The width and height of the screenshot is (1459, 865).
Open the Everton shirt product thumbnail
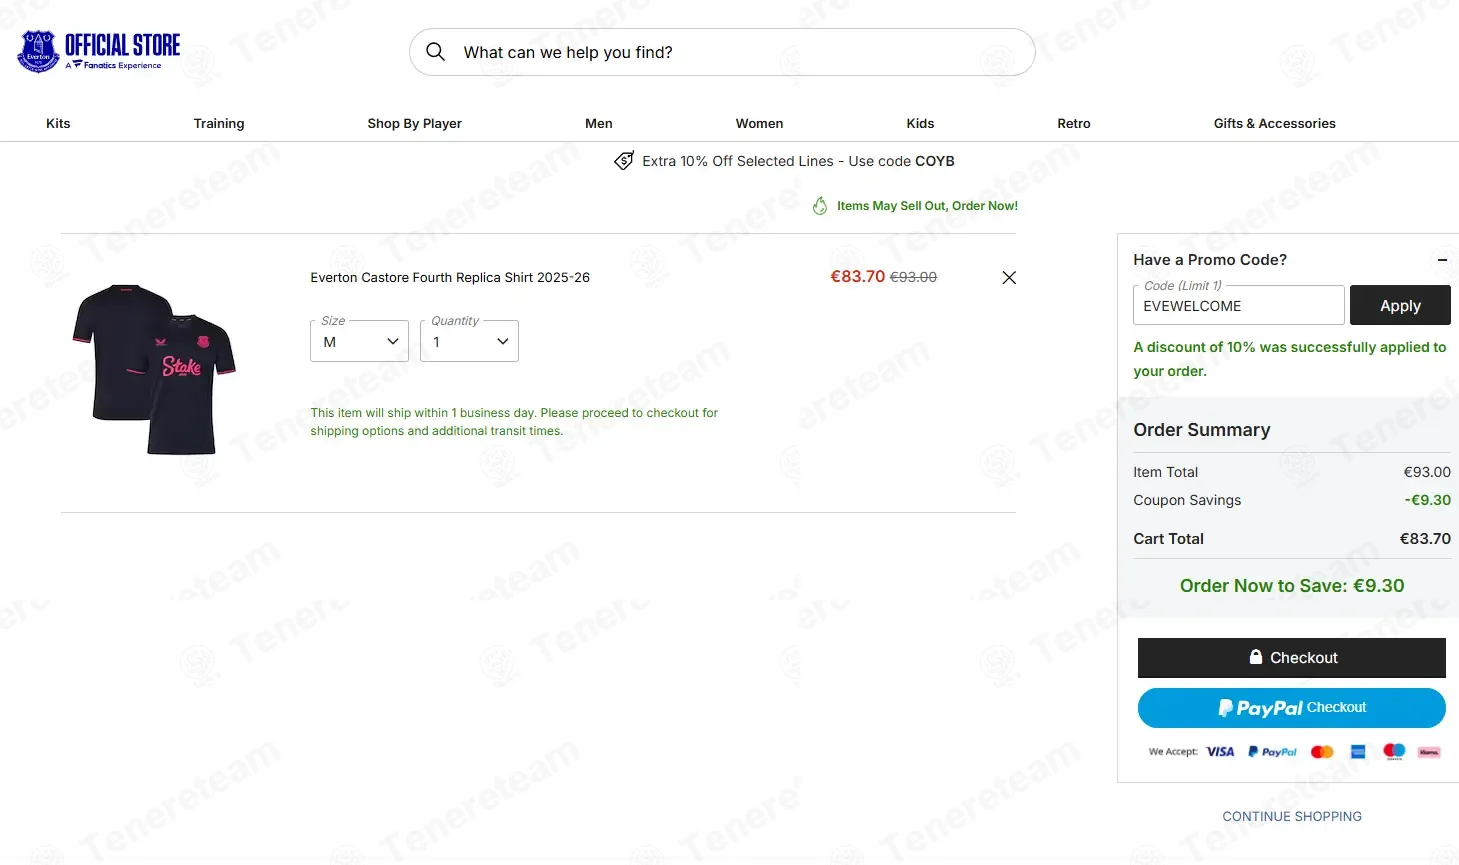[153, 368]
